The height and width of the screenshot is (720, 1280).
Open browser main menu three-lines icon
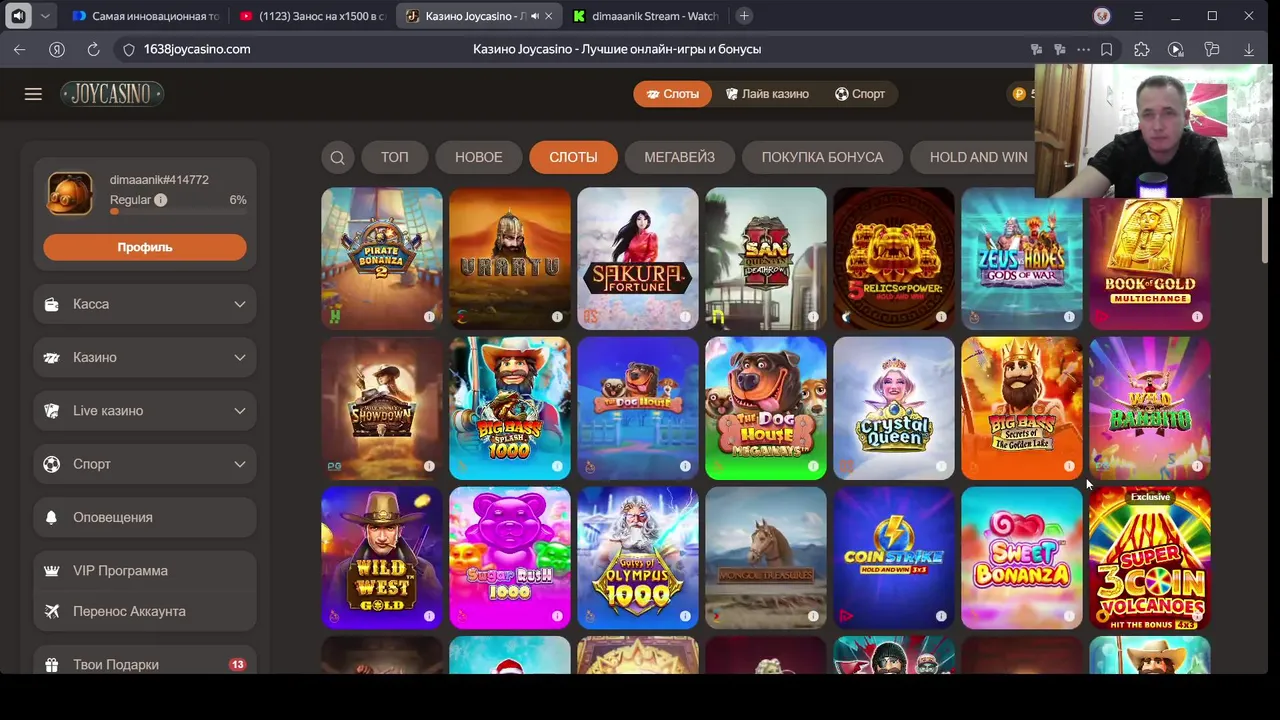click(1138, 16)
